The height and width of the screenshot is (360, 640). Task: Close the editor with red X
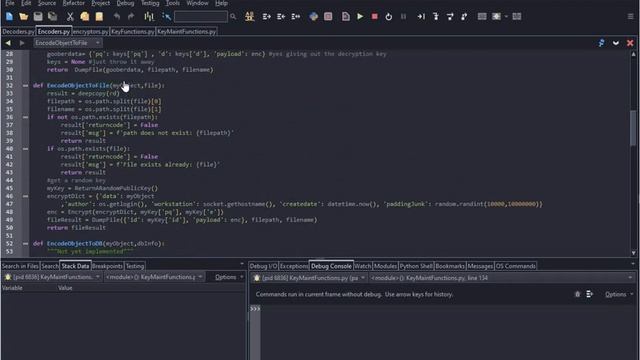pyautogui.click(x=630, y=43)
